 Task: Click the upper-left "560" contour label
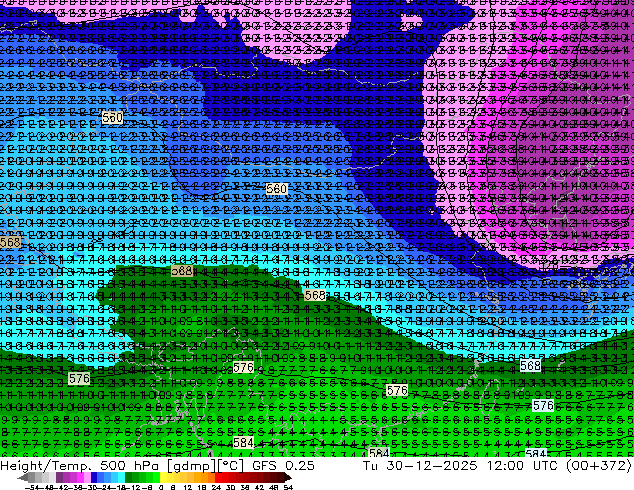click(112, 118)
